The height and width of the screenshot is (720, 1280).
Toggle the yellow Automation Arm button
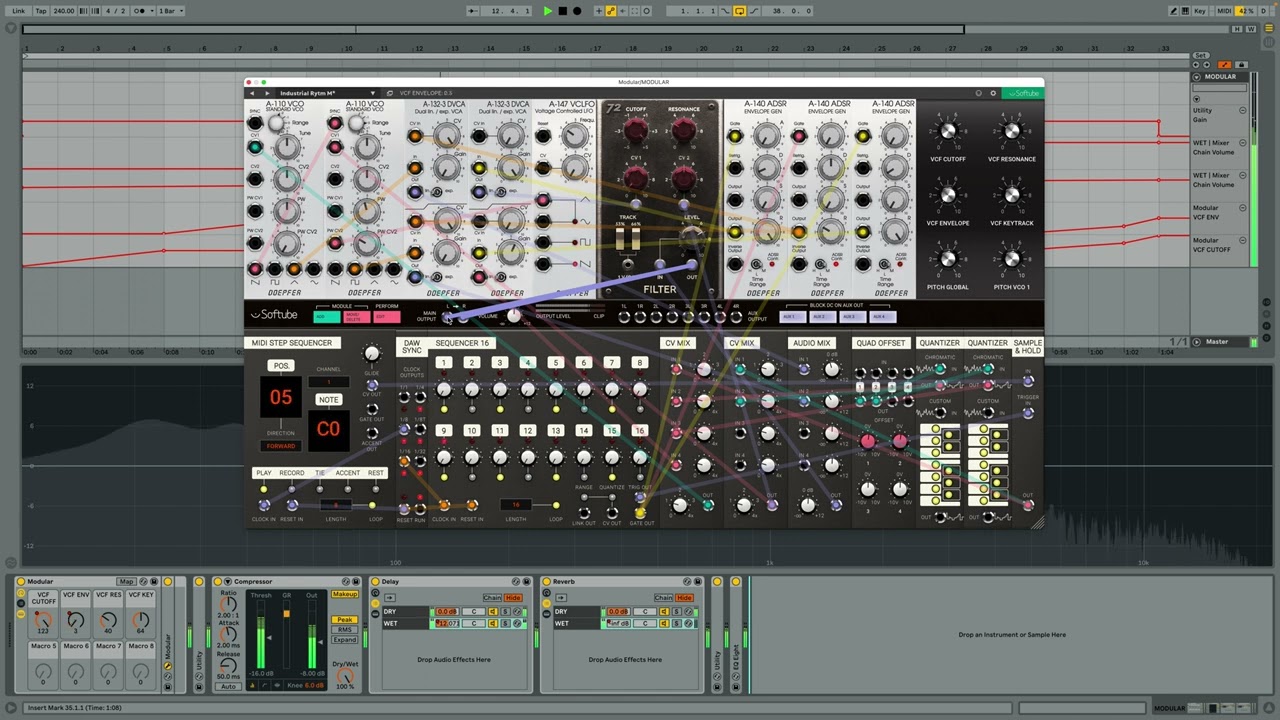[x=611, y=11]
